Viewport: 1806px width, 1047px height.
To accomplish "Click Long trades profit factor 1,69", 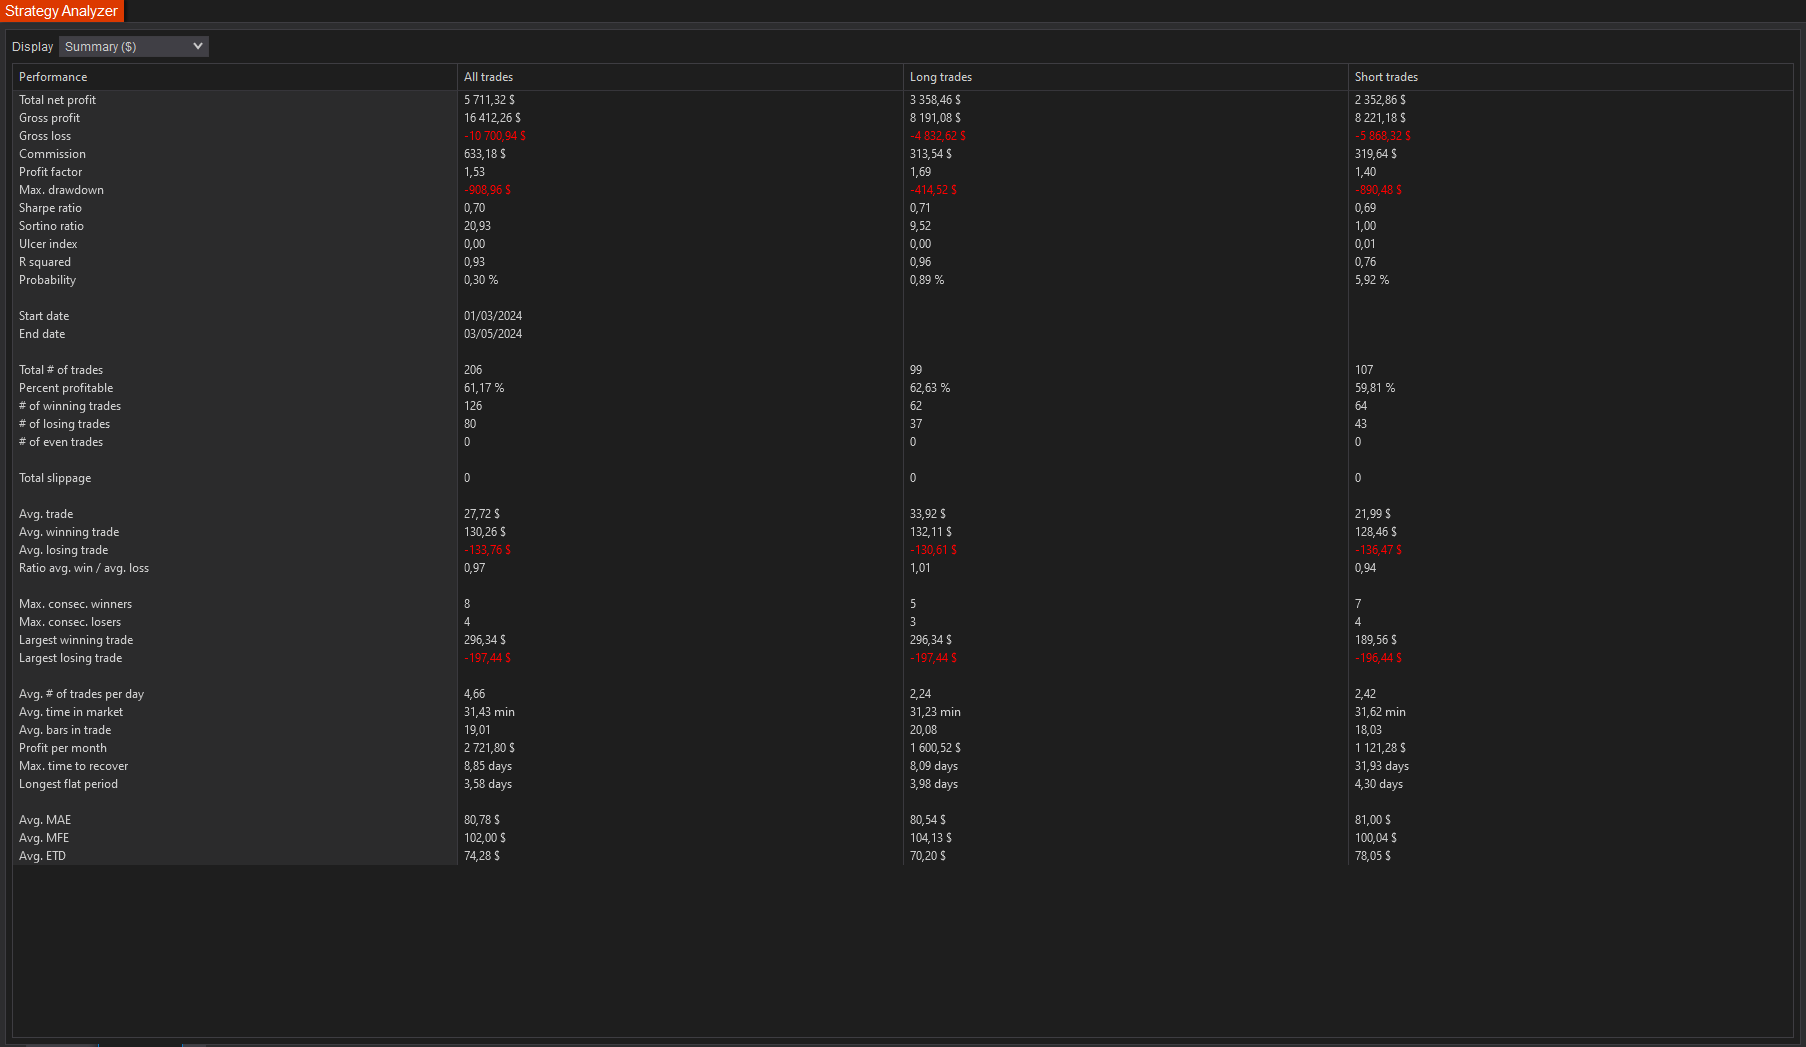I will [x=920, y=172].
